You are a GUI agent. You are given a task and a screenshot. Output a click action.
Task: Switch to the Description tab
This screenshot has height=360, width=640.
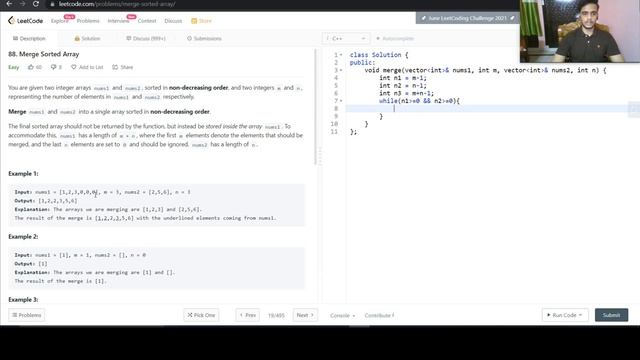tap(29, 38)
